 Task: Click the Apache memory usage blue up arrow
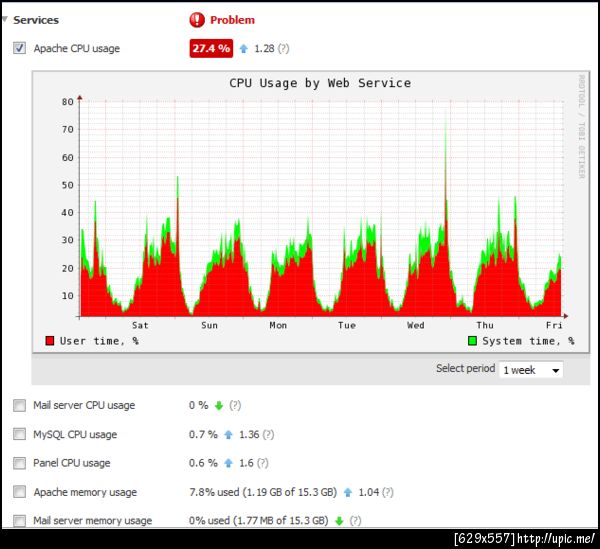pos(348,492)
